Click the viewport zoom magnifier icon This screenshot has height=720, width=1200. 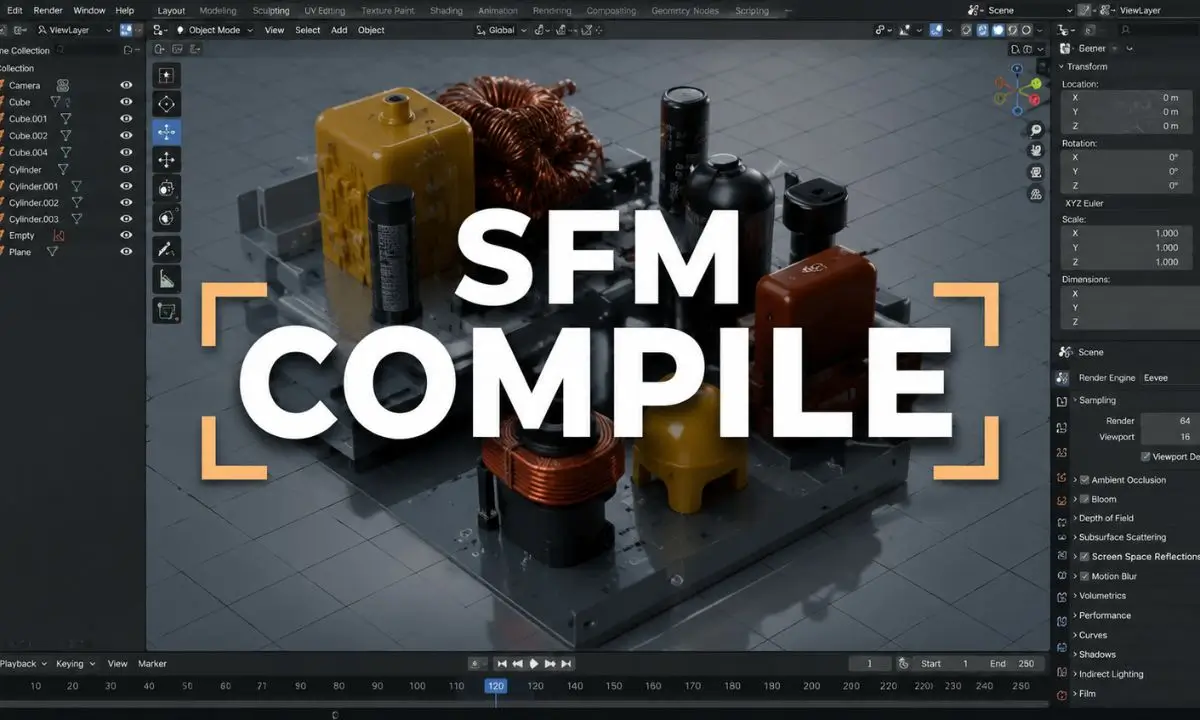click(1036, 130)
